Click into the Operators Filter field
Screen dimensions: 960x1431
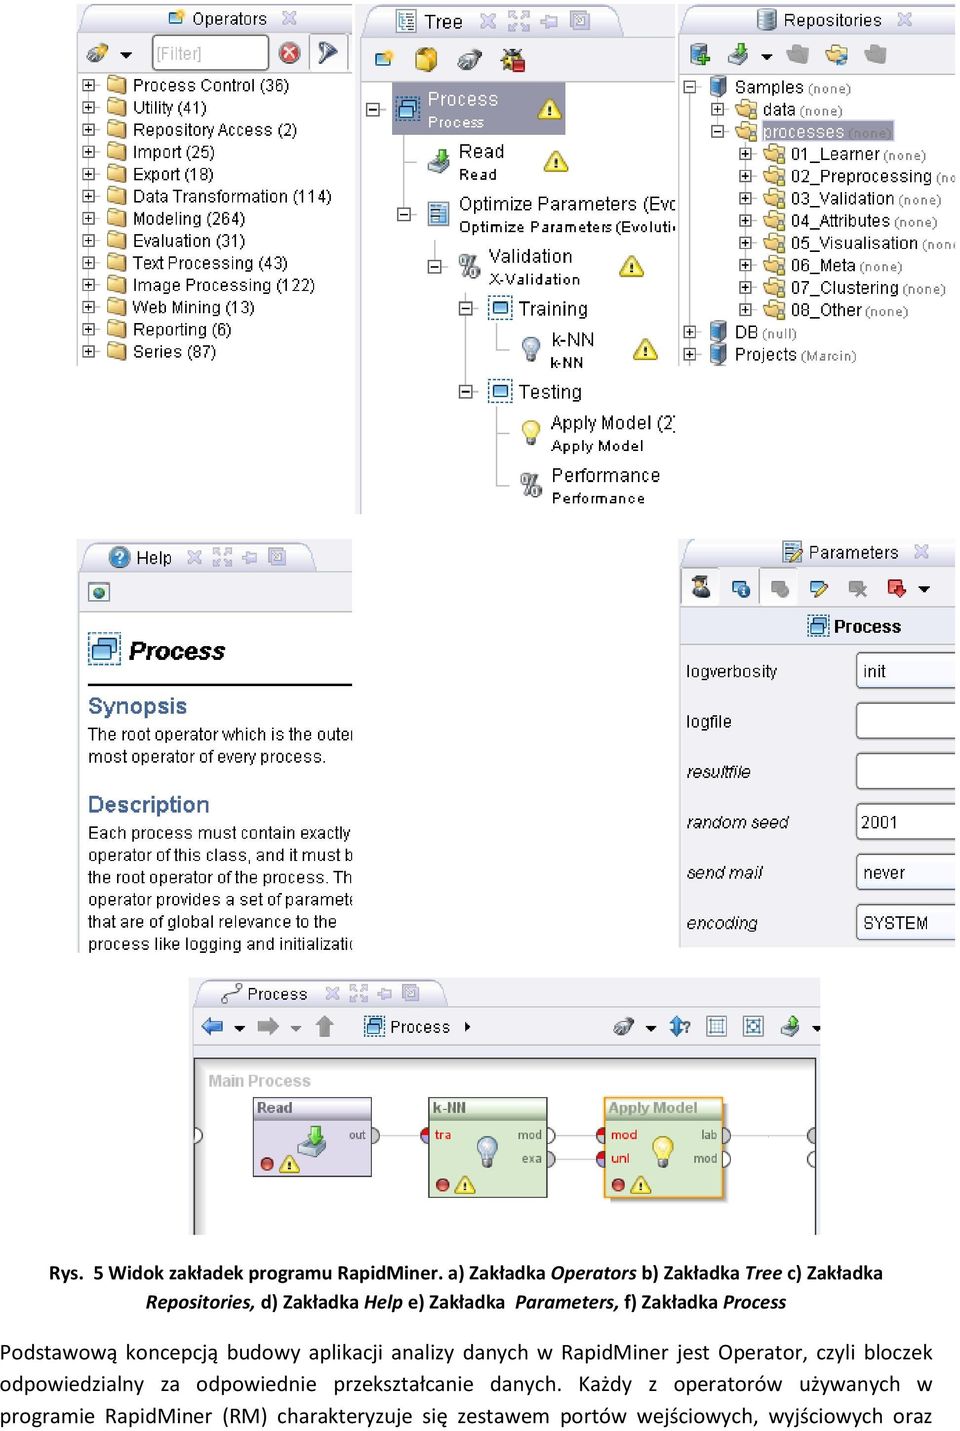click(210, 53)
